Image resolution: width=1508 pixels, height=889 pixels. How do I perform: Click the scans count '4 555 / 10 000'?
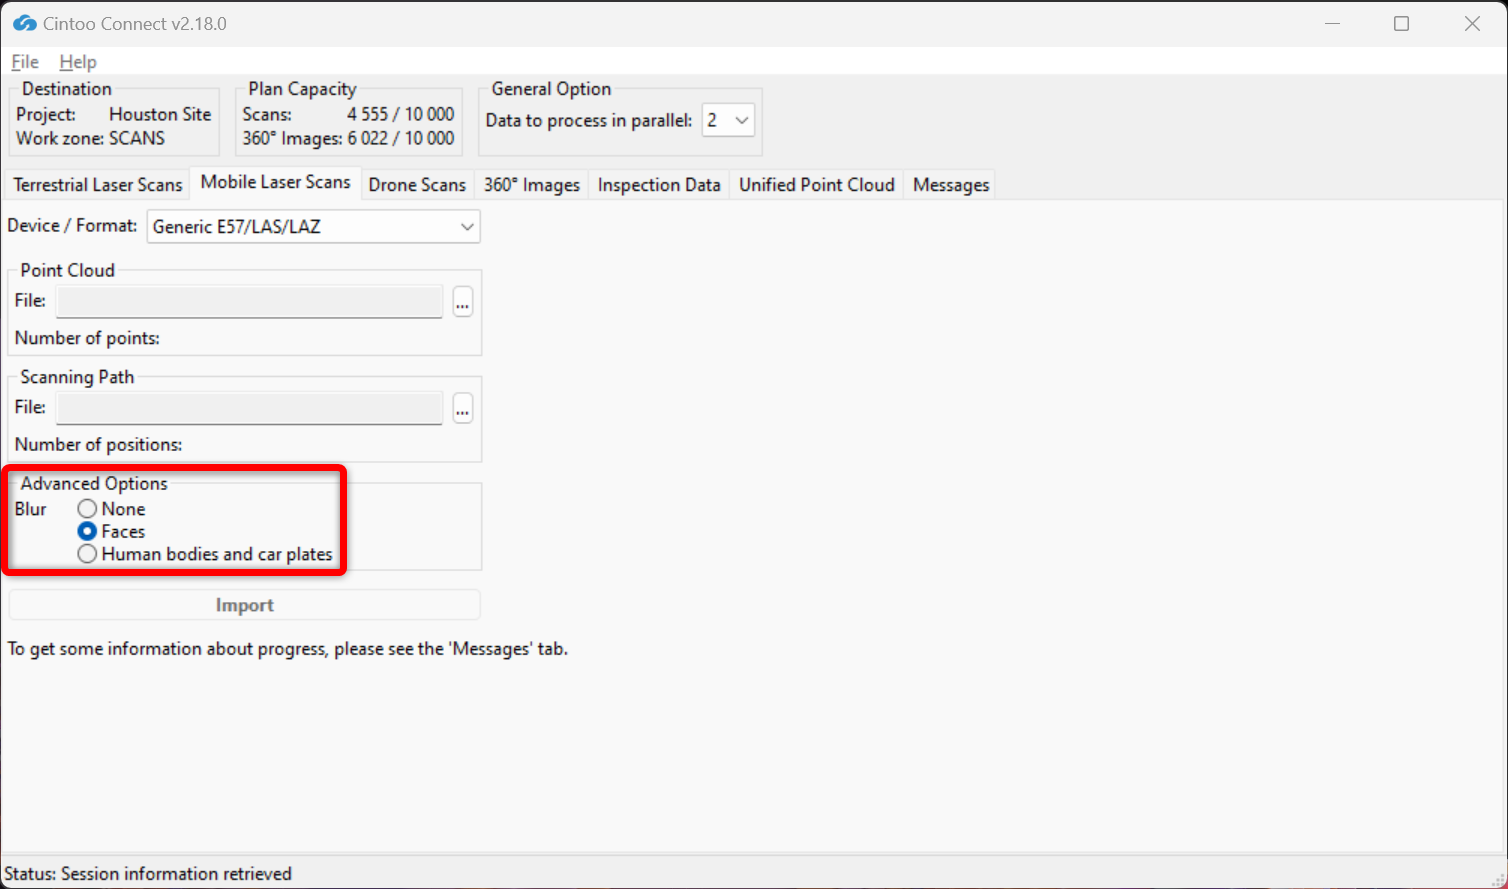tap(400, 114)
